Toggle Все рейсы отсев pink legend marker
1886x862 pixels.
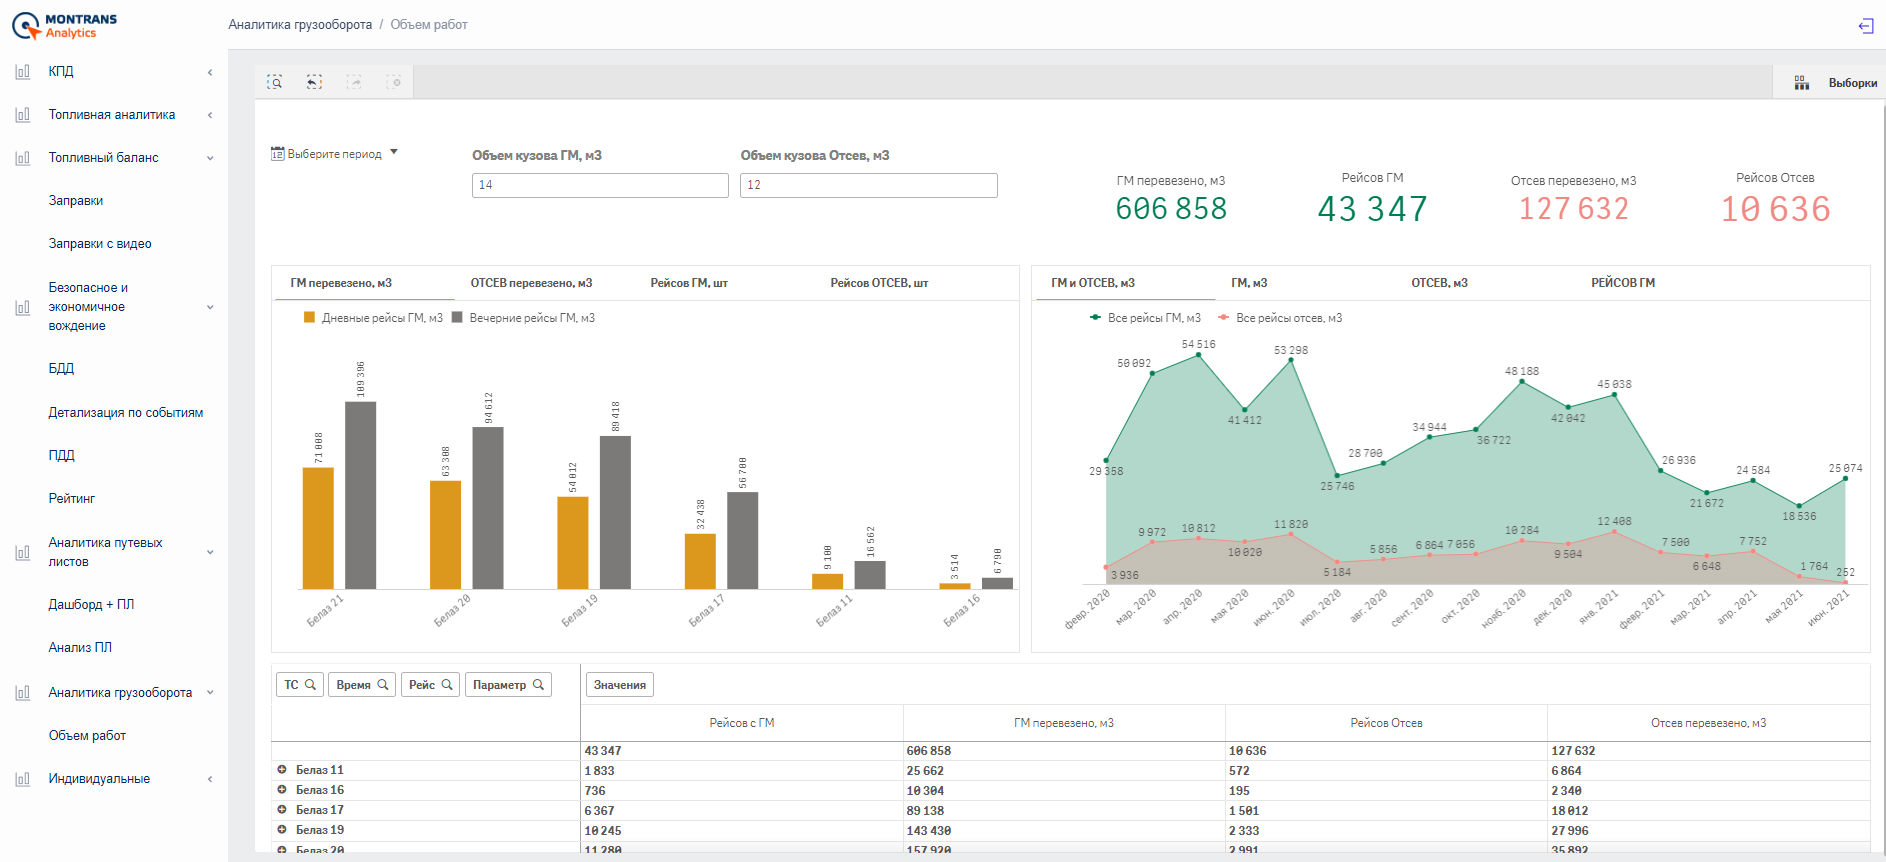click(x=1223, y=318)
